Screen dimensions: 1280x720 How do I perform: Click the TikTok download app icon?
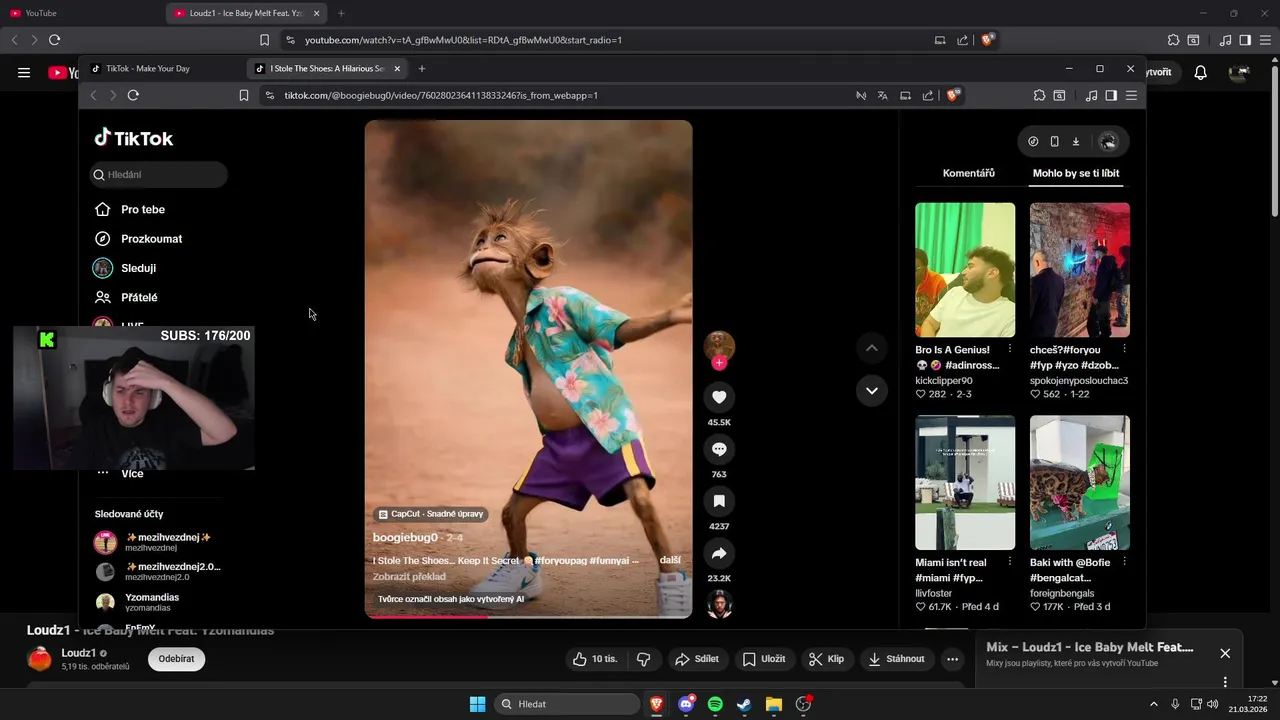coord(1076,142)
